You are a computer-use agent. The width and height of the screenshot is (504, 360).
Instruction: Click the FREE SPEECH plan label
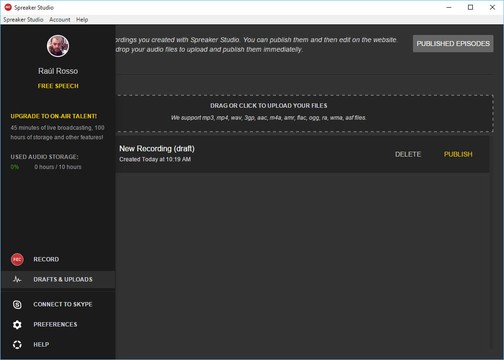coord(58,86)
